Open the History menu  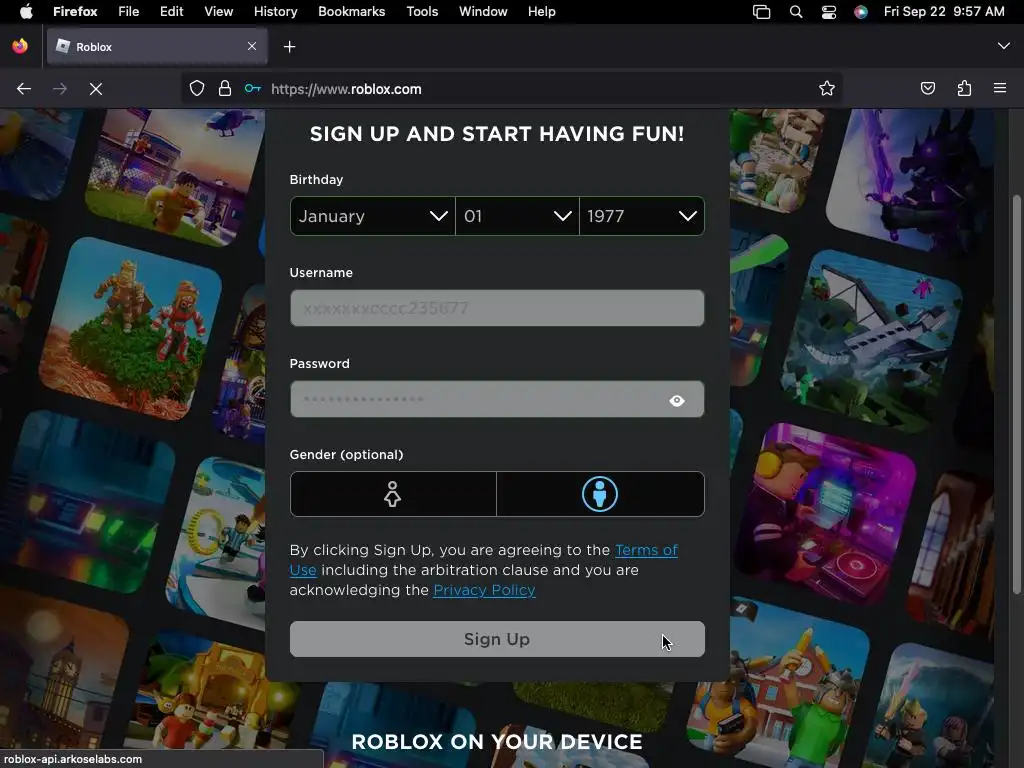(276, 11)
